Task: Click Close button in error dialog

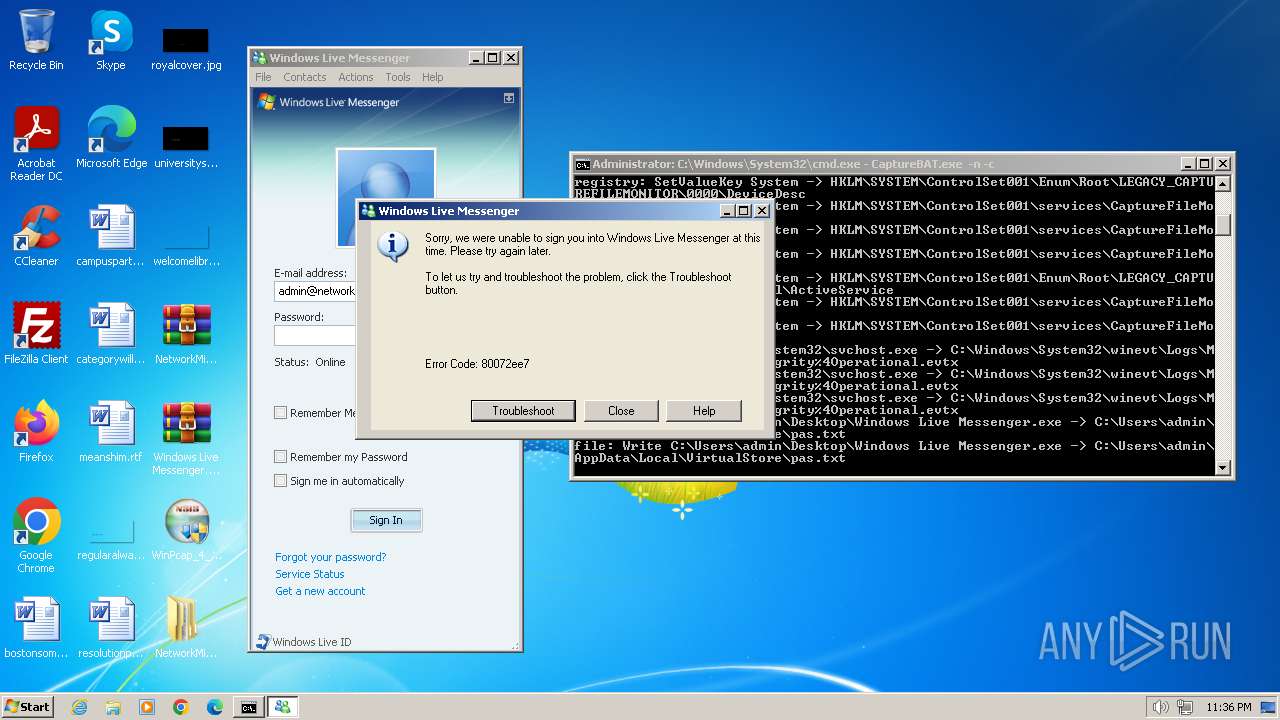Action: tap(621, 411)
